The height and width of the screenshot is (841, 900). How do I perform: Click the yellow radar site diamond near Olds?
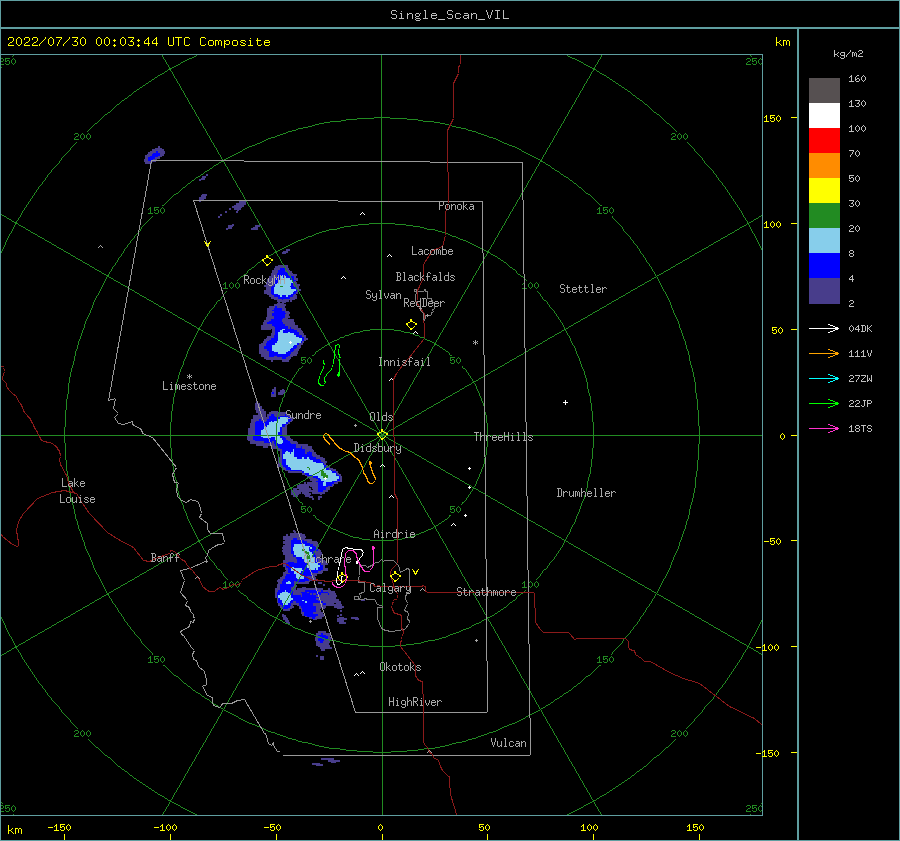[x=382, y=435]
